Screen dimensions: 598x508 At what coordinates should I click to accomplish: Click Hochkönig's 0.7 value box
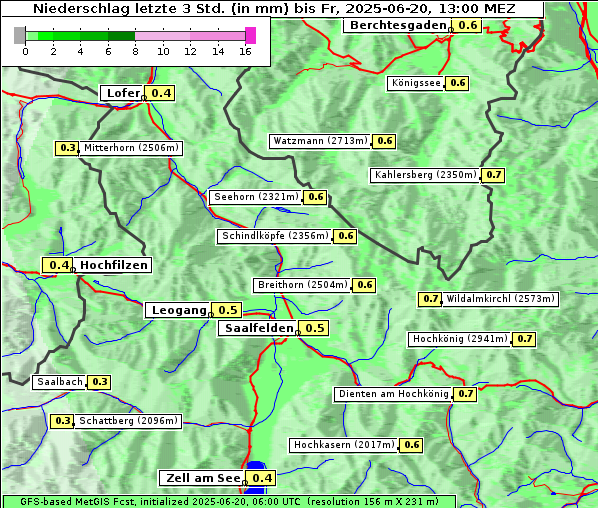[524, 339]
